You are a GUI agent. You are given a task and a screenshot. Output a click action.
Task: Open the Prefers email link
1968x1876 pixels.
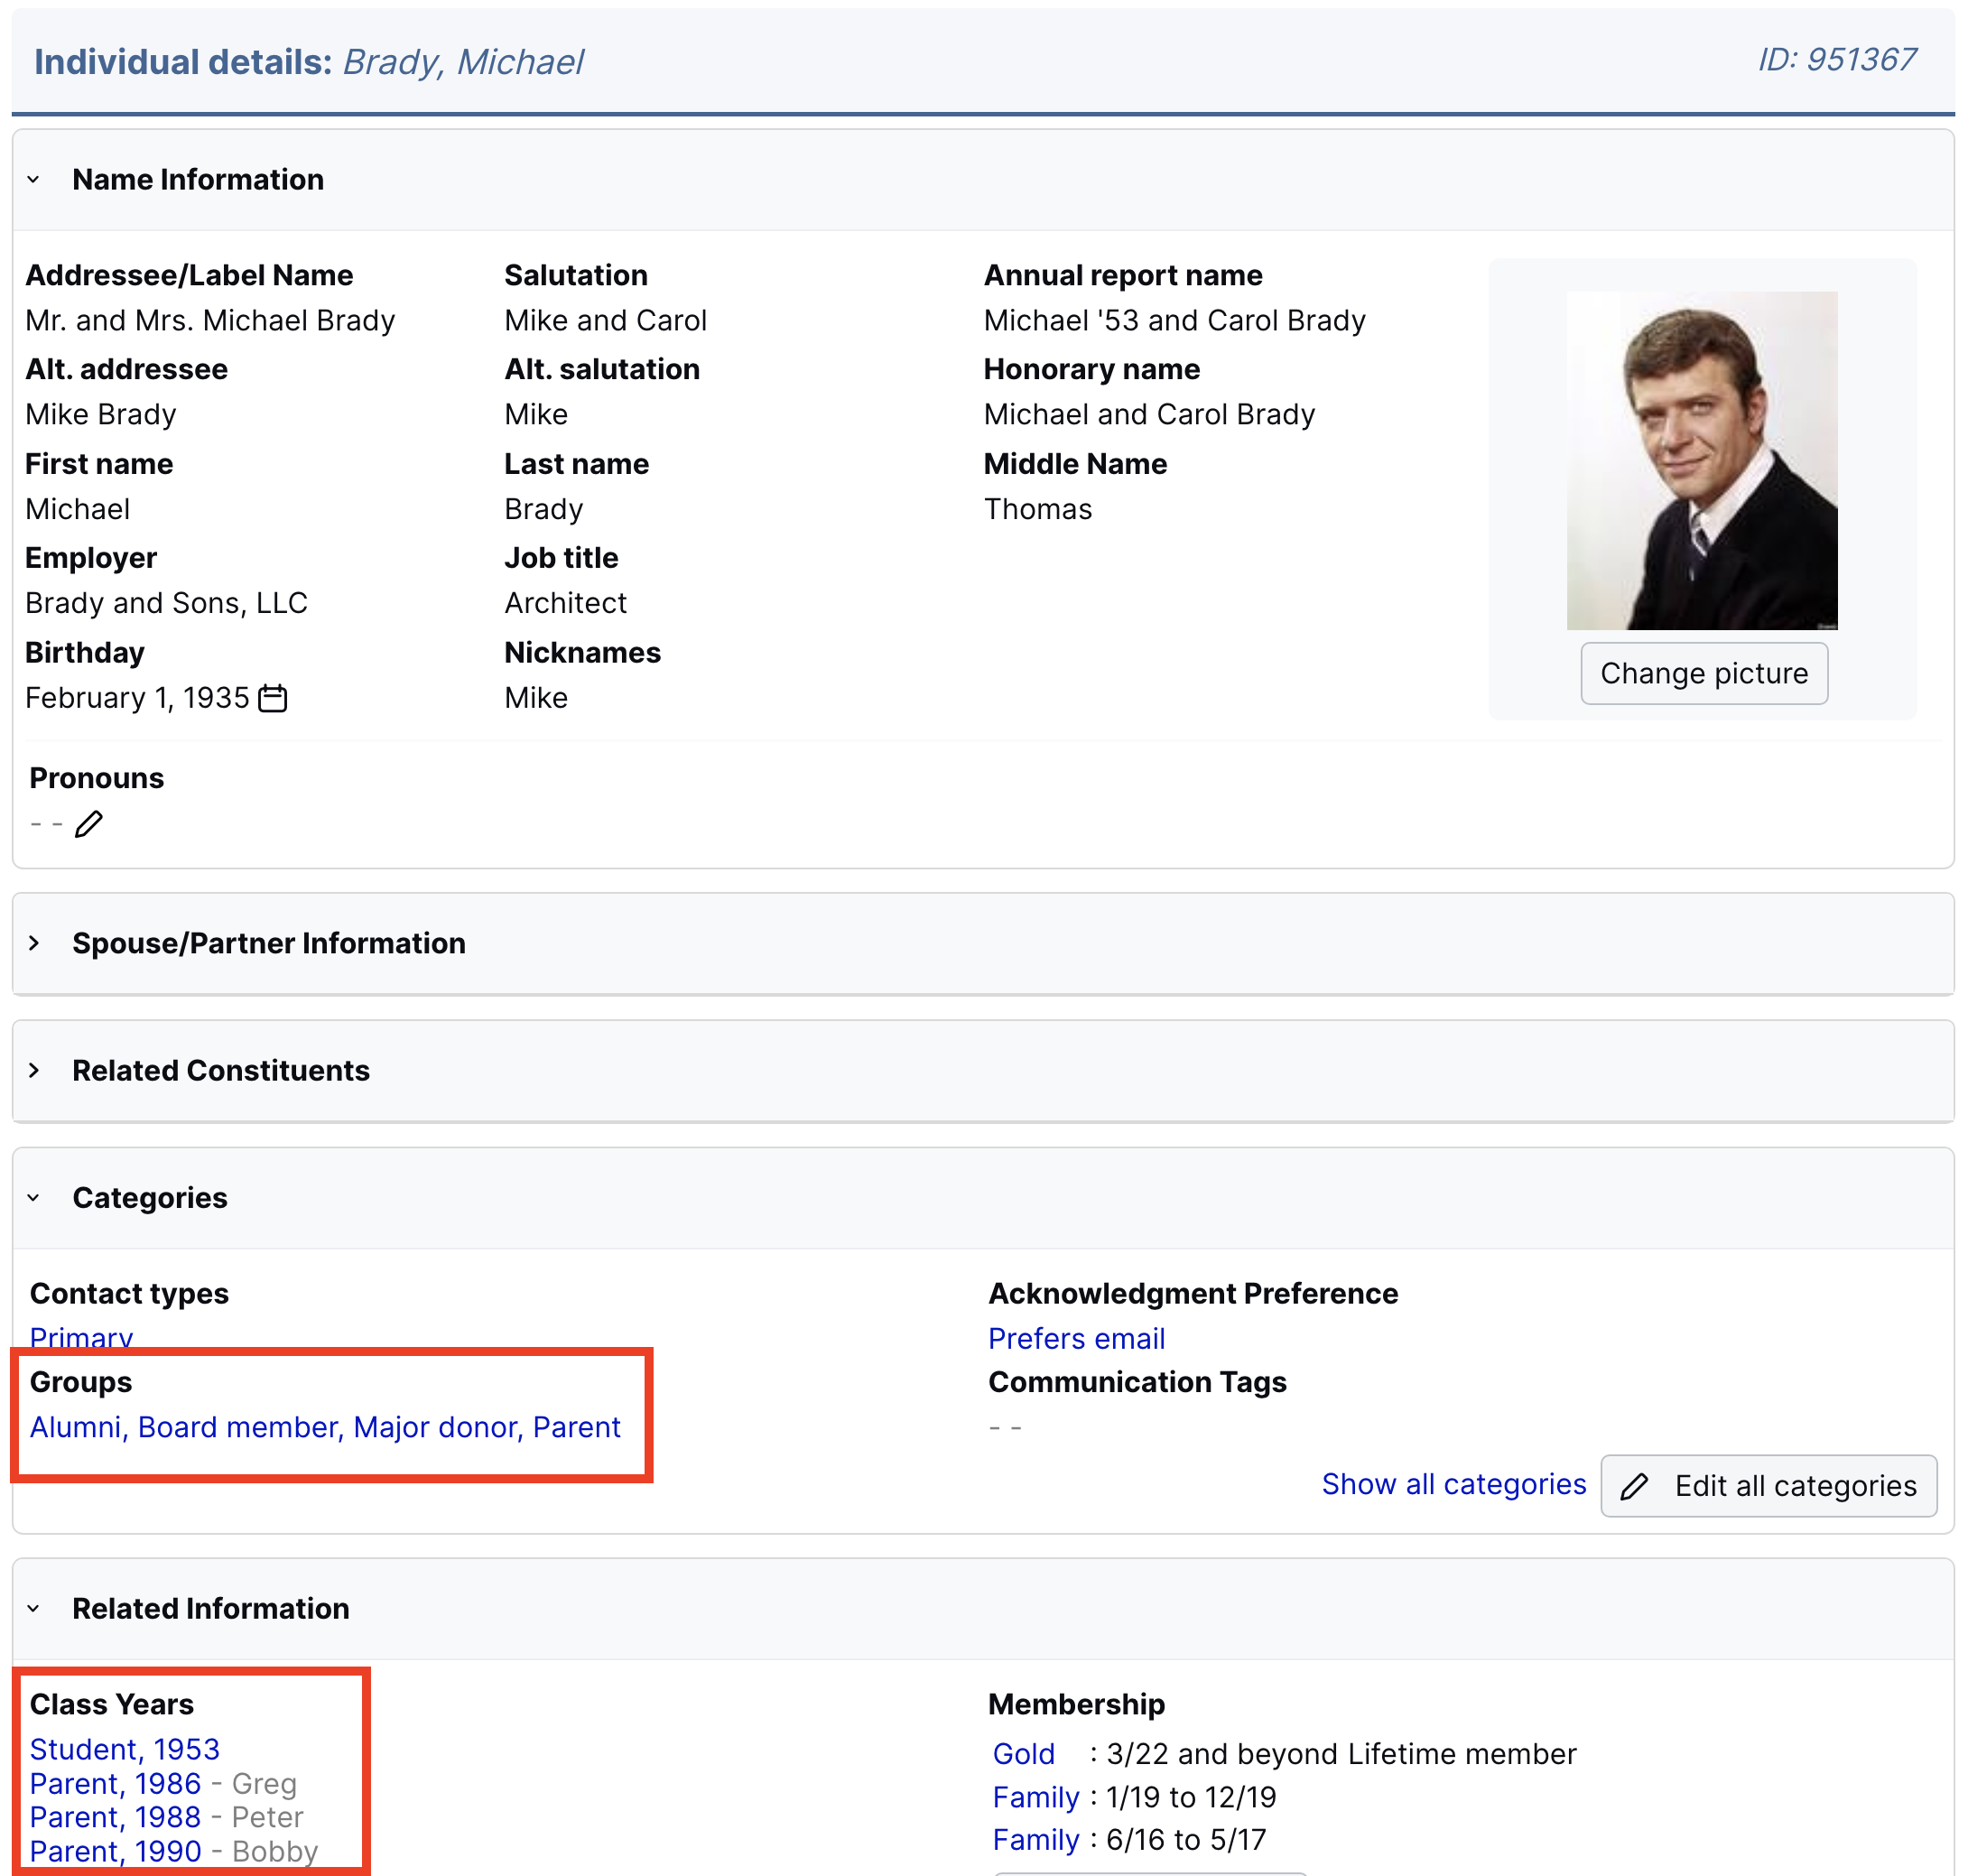[1076, 1338]
